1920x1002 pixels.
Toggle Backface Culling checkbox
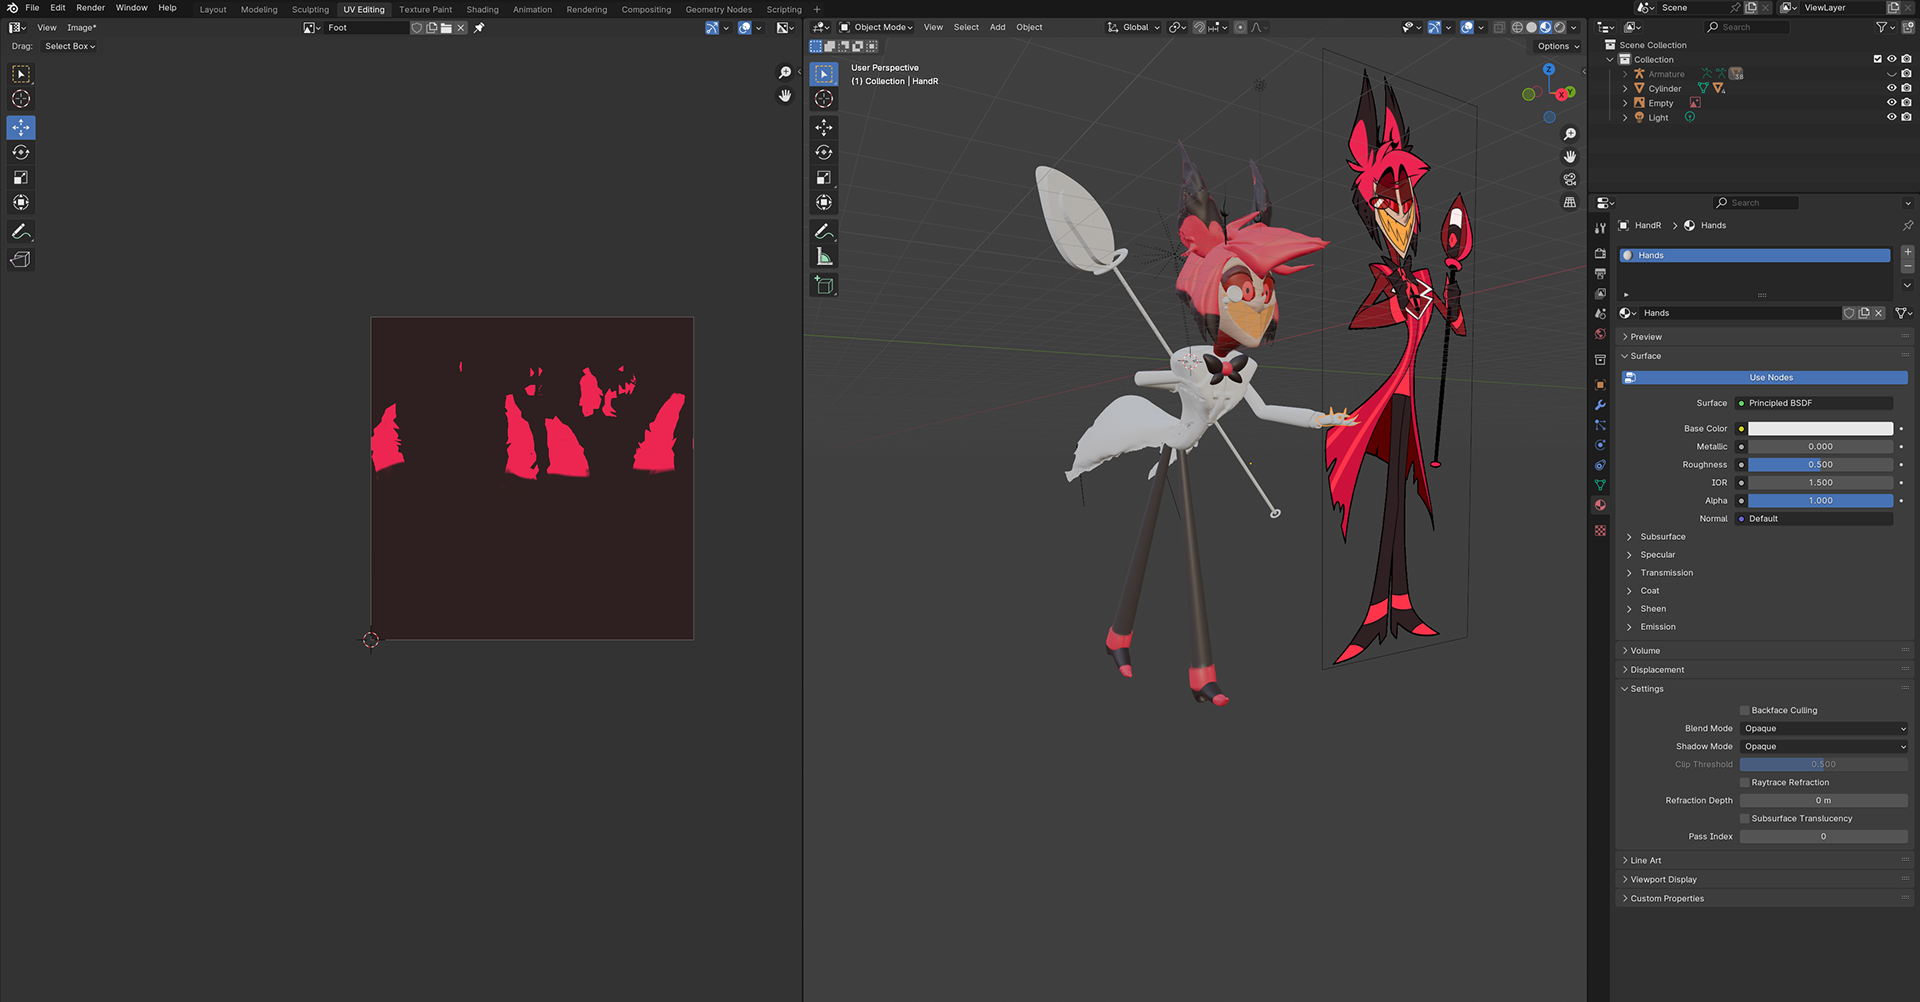[1745, 711]
